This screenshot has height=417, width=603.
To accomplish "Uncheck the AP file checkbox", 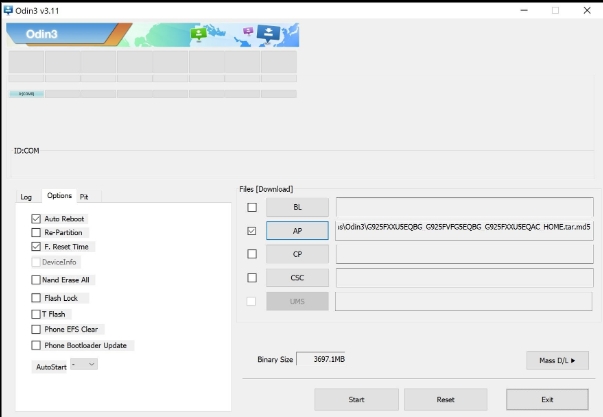I will tap(252, 231).
